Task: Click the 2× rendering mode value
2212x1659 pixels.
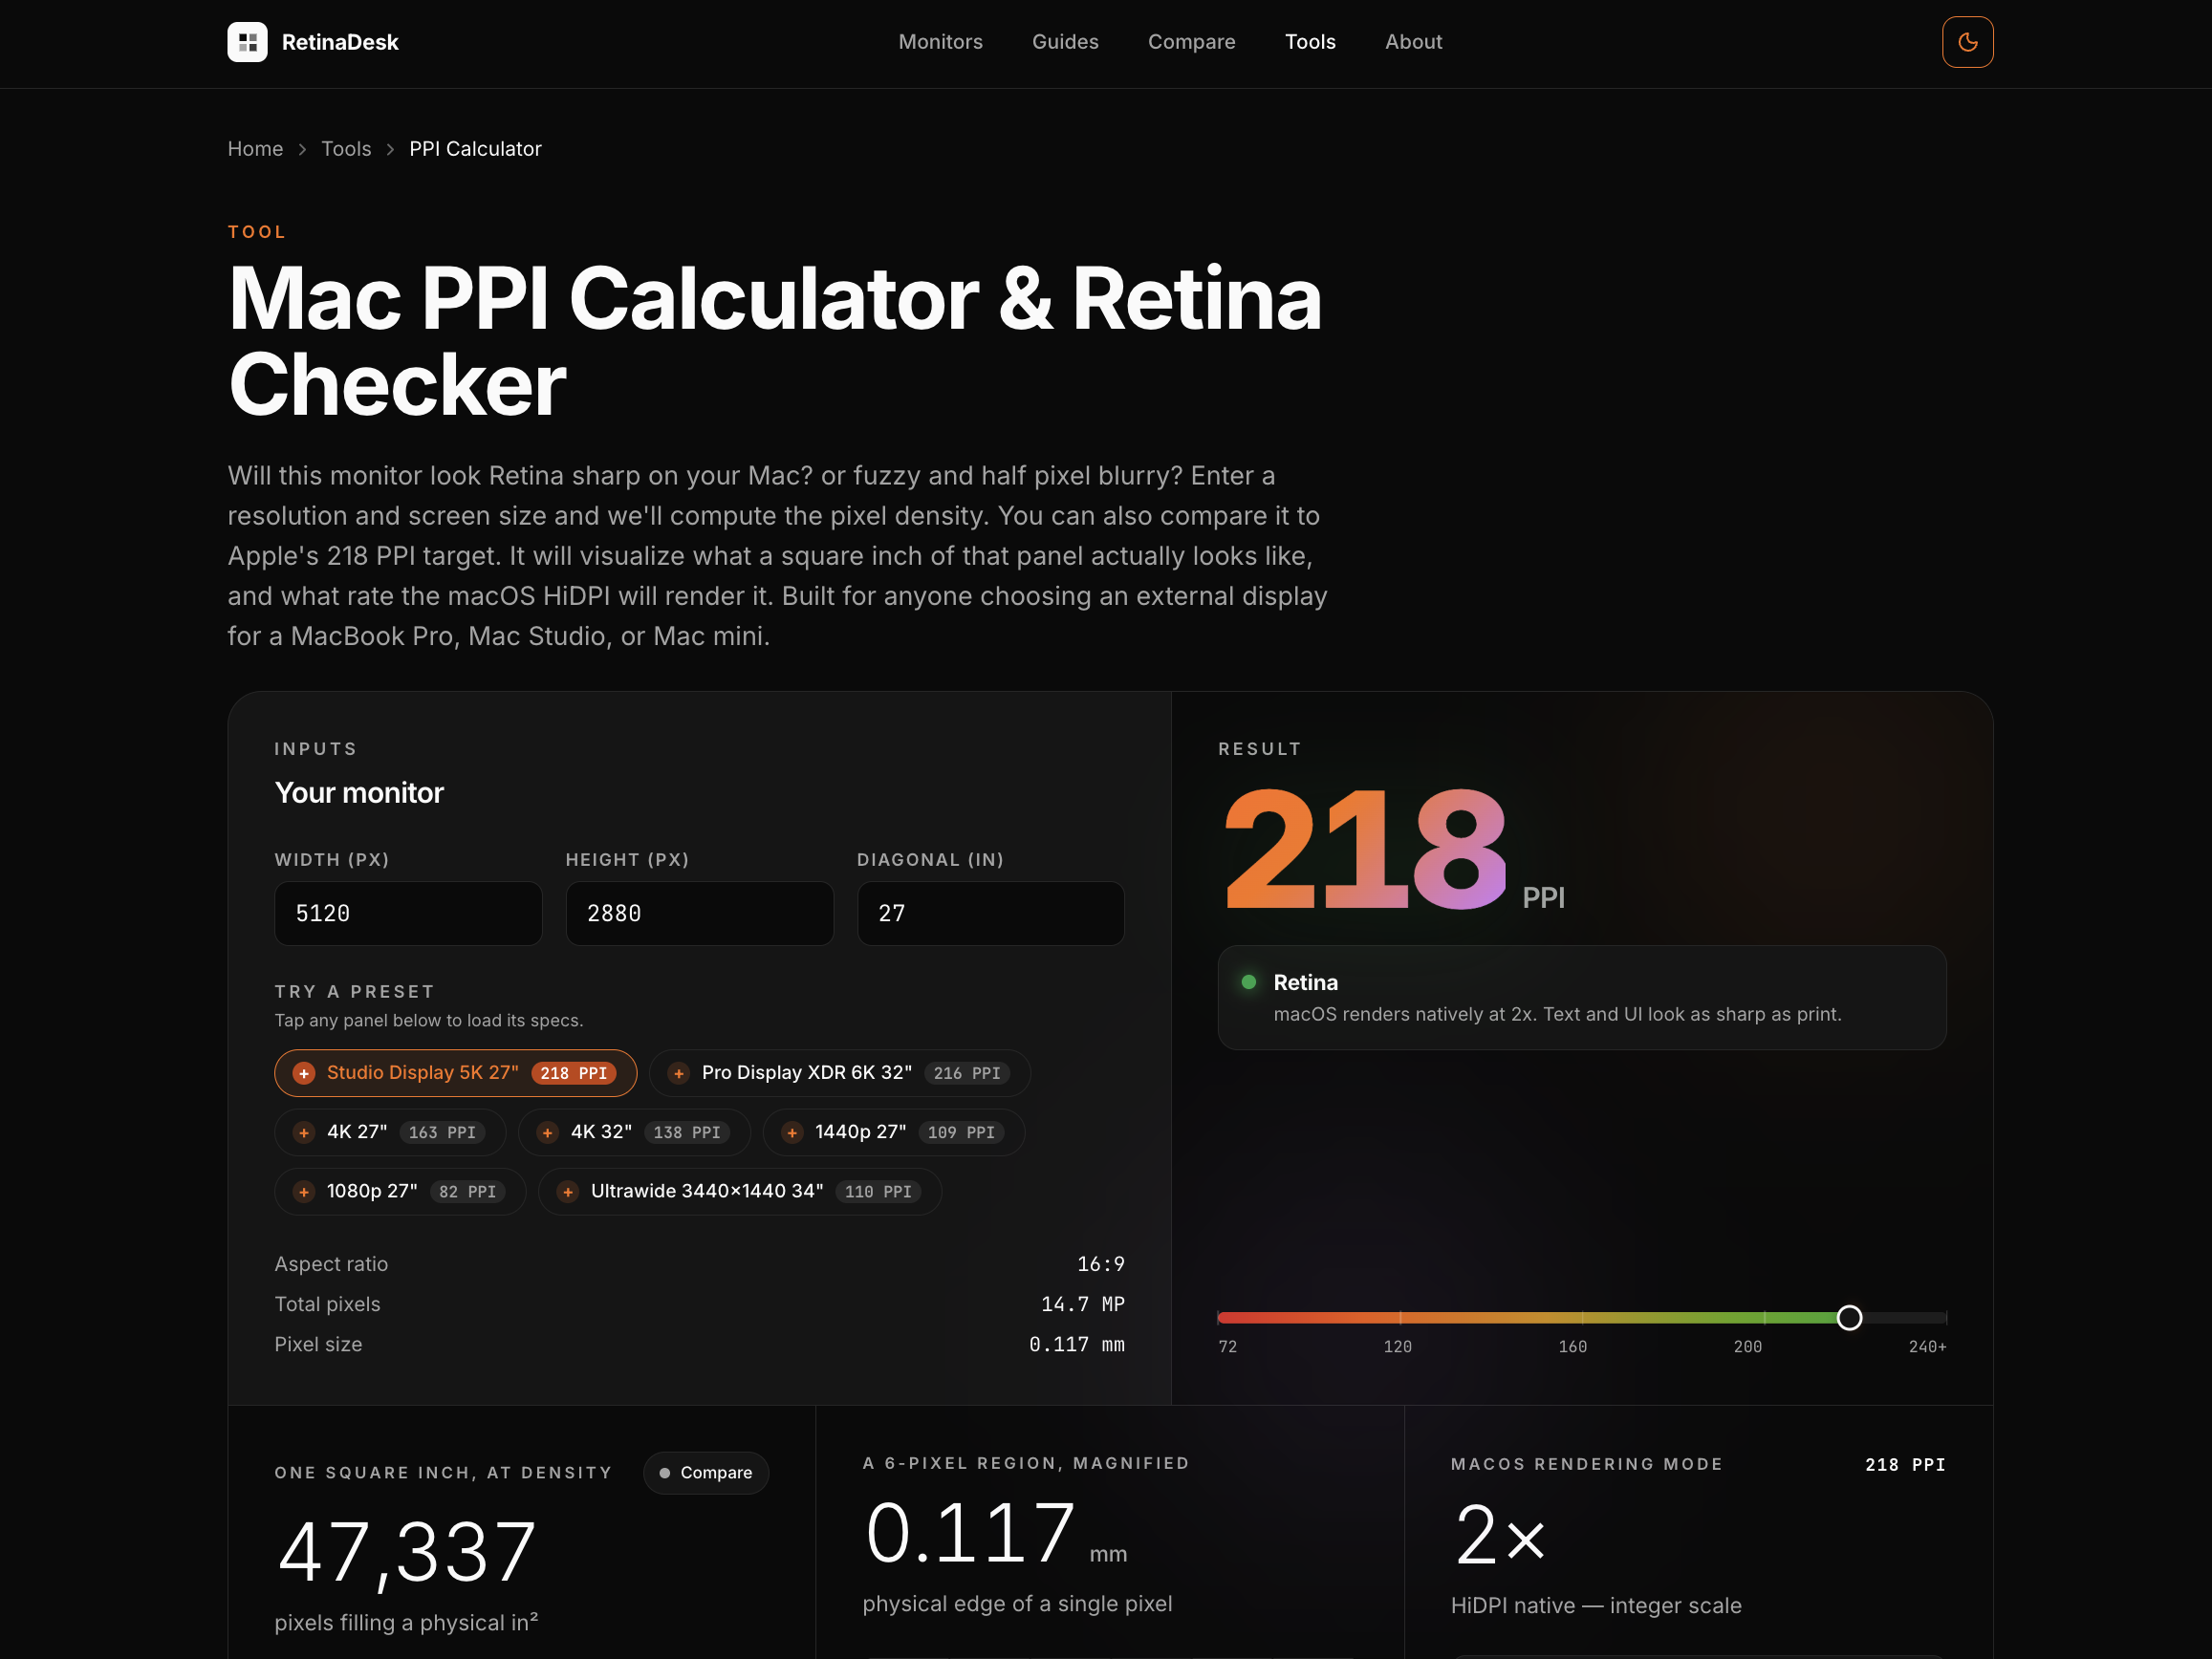Action: 1500,1535
